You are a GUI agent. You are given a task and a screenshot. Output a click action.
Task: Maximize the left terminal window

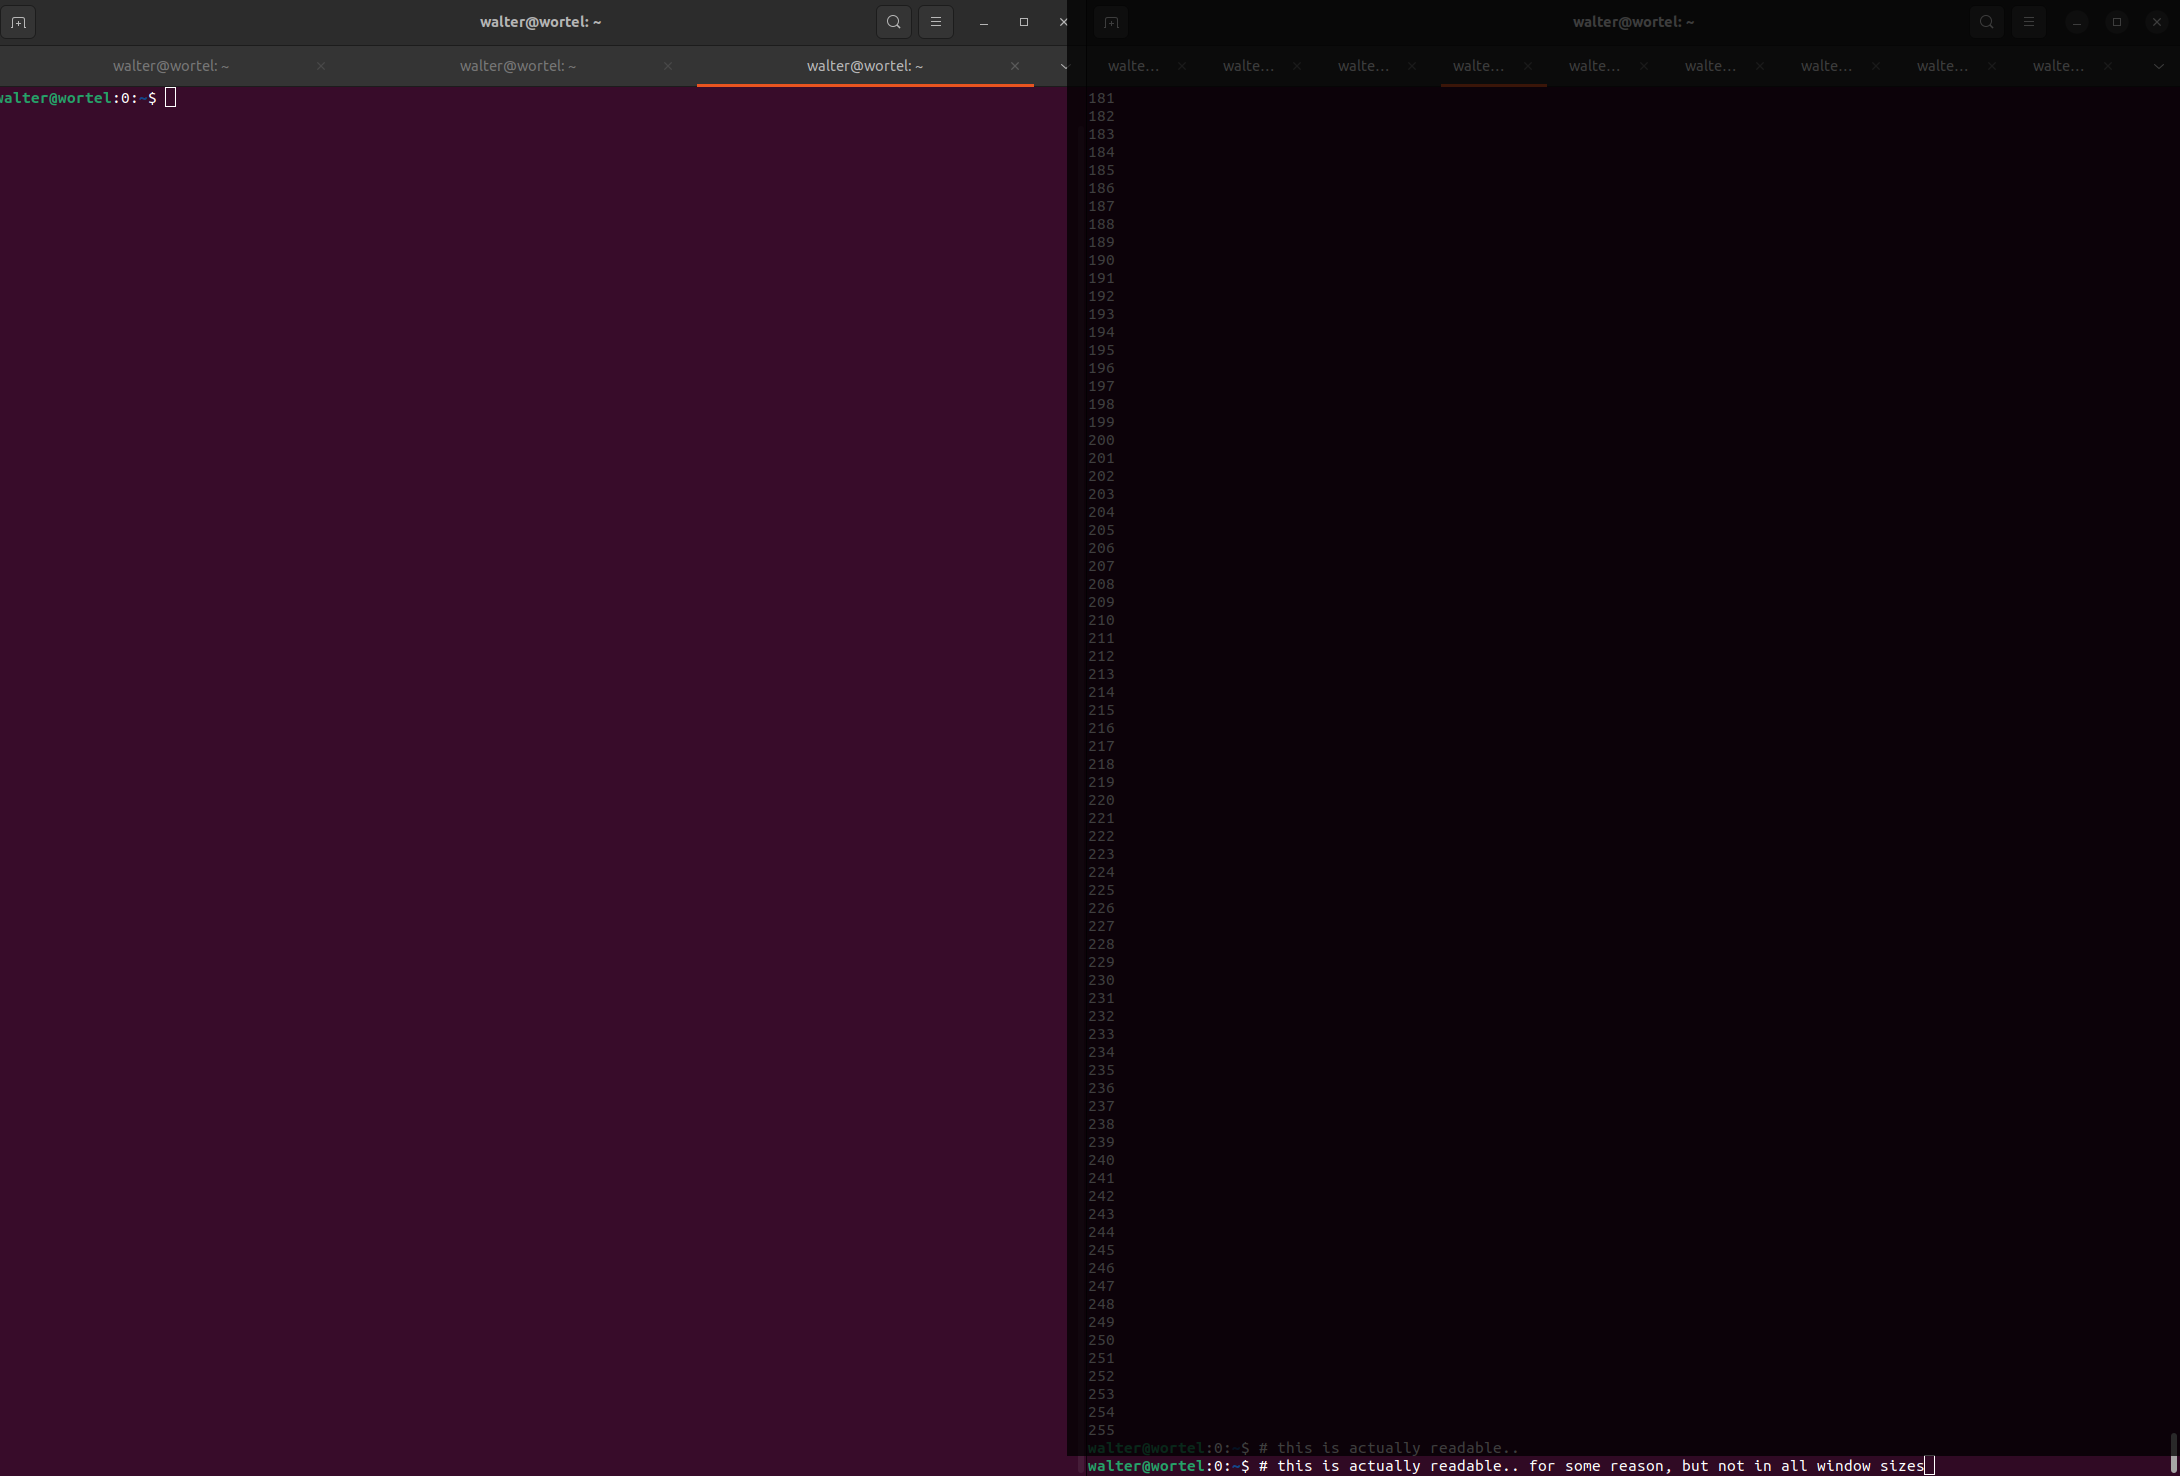[1023, 22]
